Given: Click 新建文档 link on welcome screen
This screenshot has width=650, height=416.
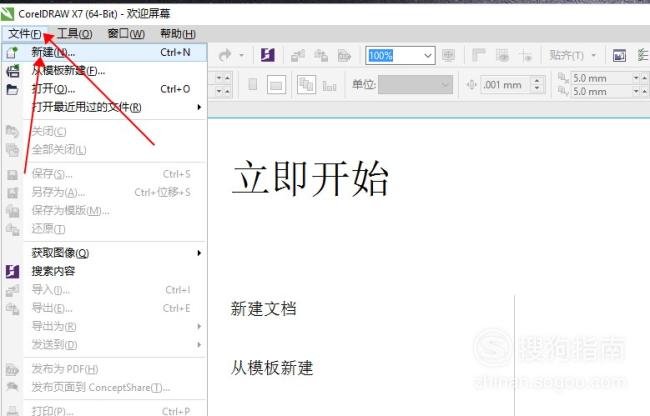Looking at the screenshot, I should point(263,309).
